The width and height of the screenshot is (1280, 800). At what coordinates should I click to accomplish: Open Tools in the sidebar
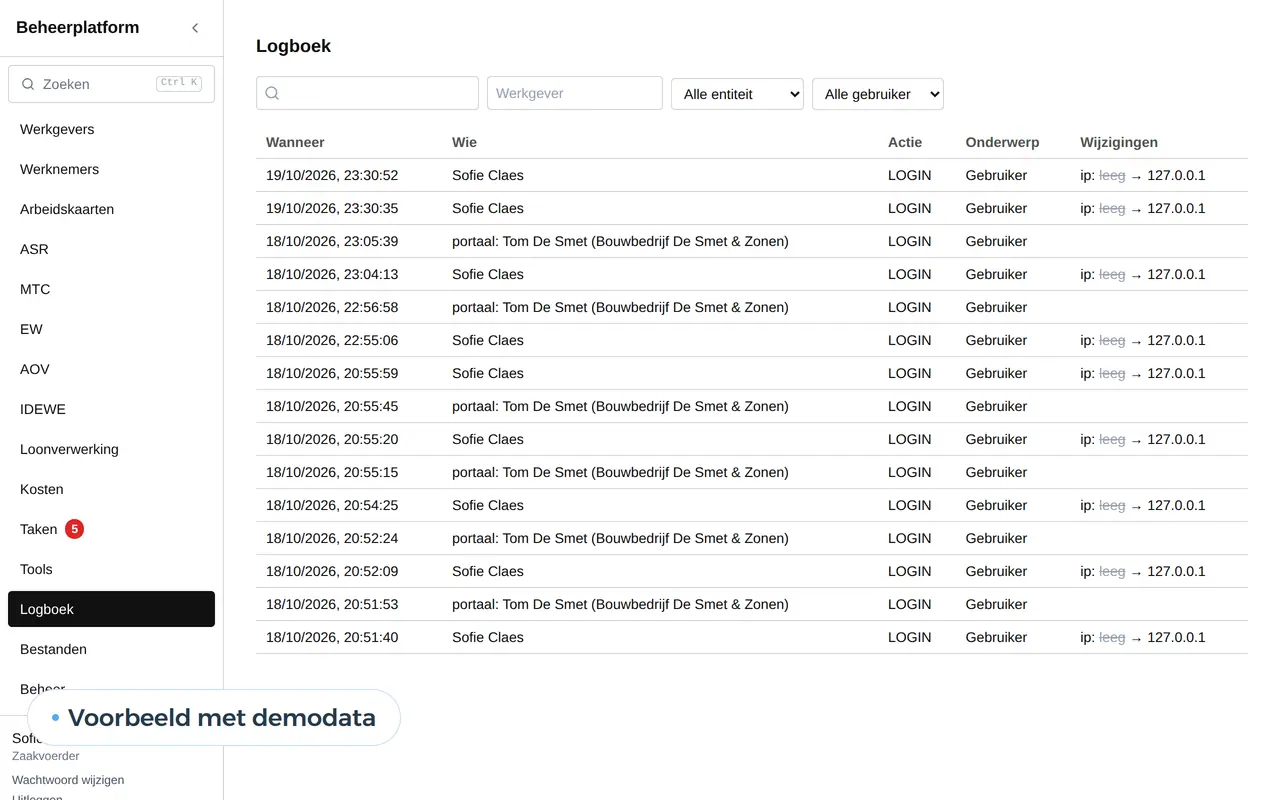(x=111, y=569)
